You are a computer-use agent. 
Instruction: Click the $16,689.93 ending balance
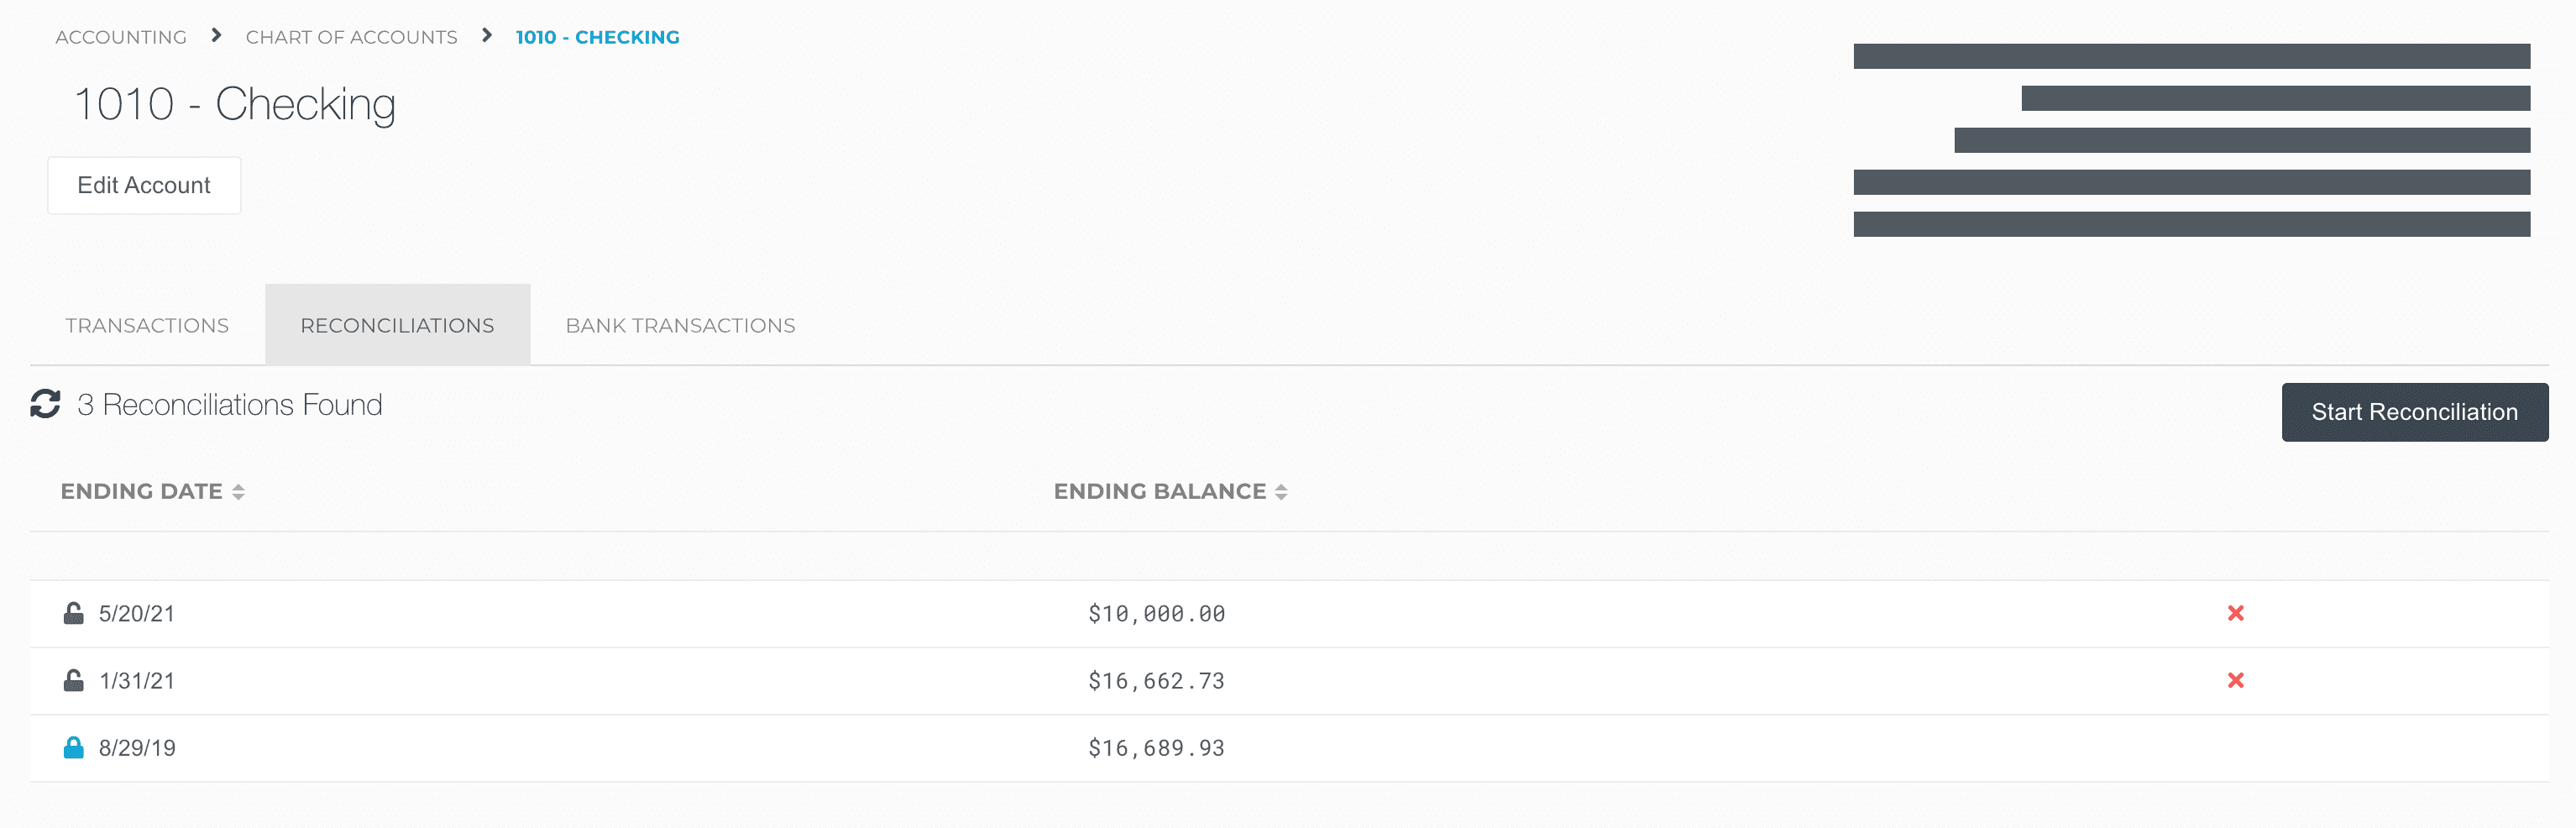pos(1156,748)
